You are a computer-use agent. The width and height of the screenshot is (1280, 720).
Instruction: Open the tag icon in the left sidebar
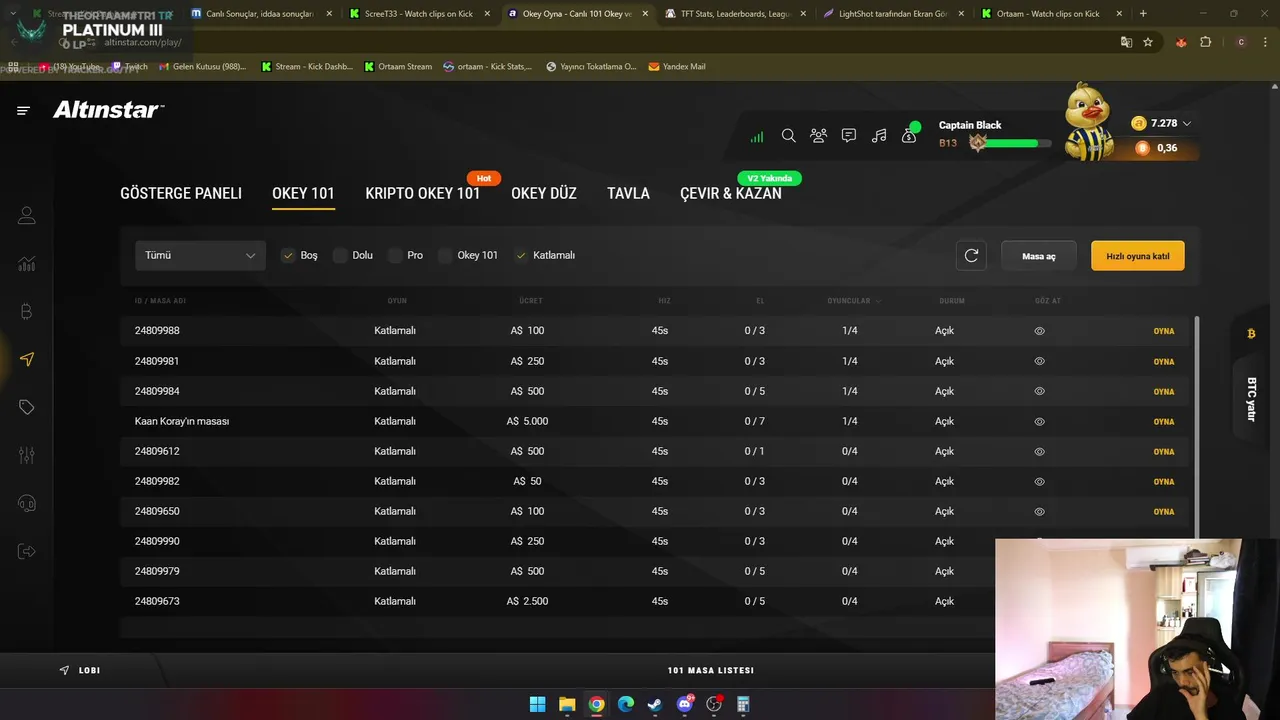pyautogui.click(x=27, y=407)
